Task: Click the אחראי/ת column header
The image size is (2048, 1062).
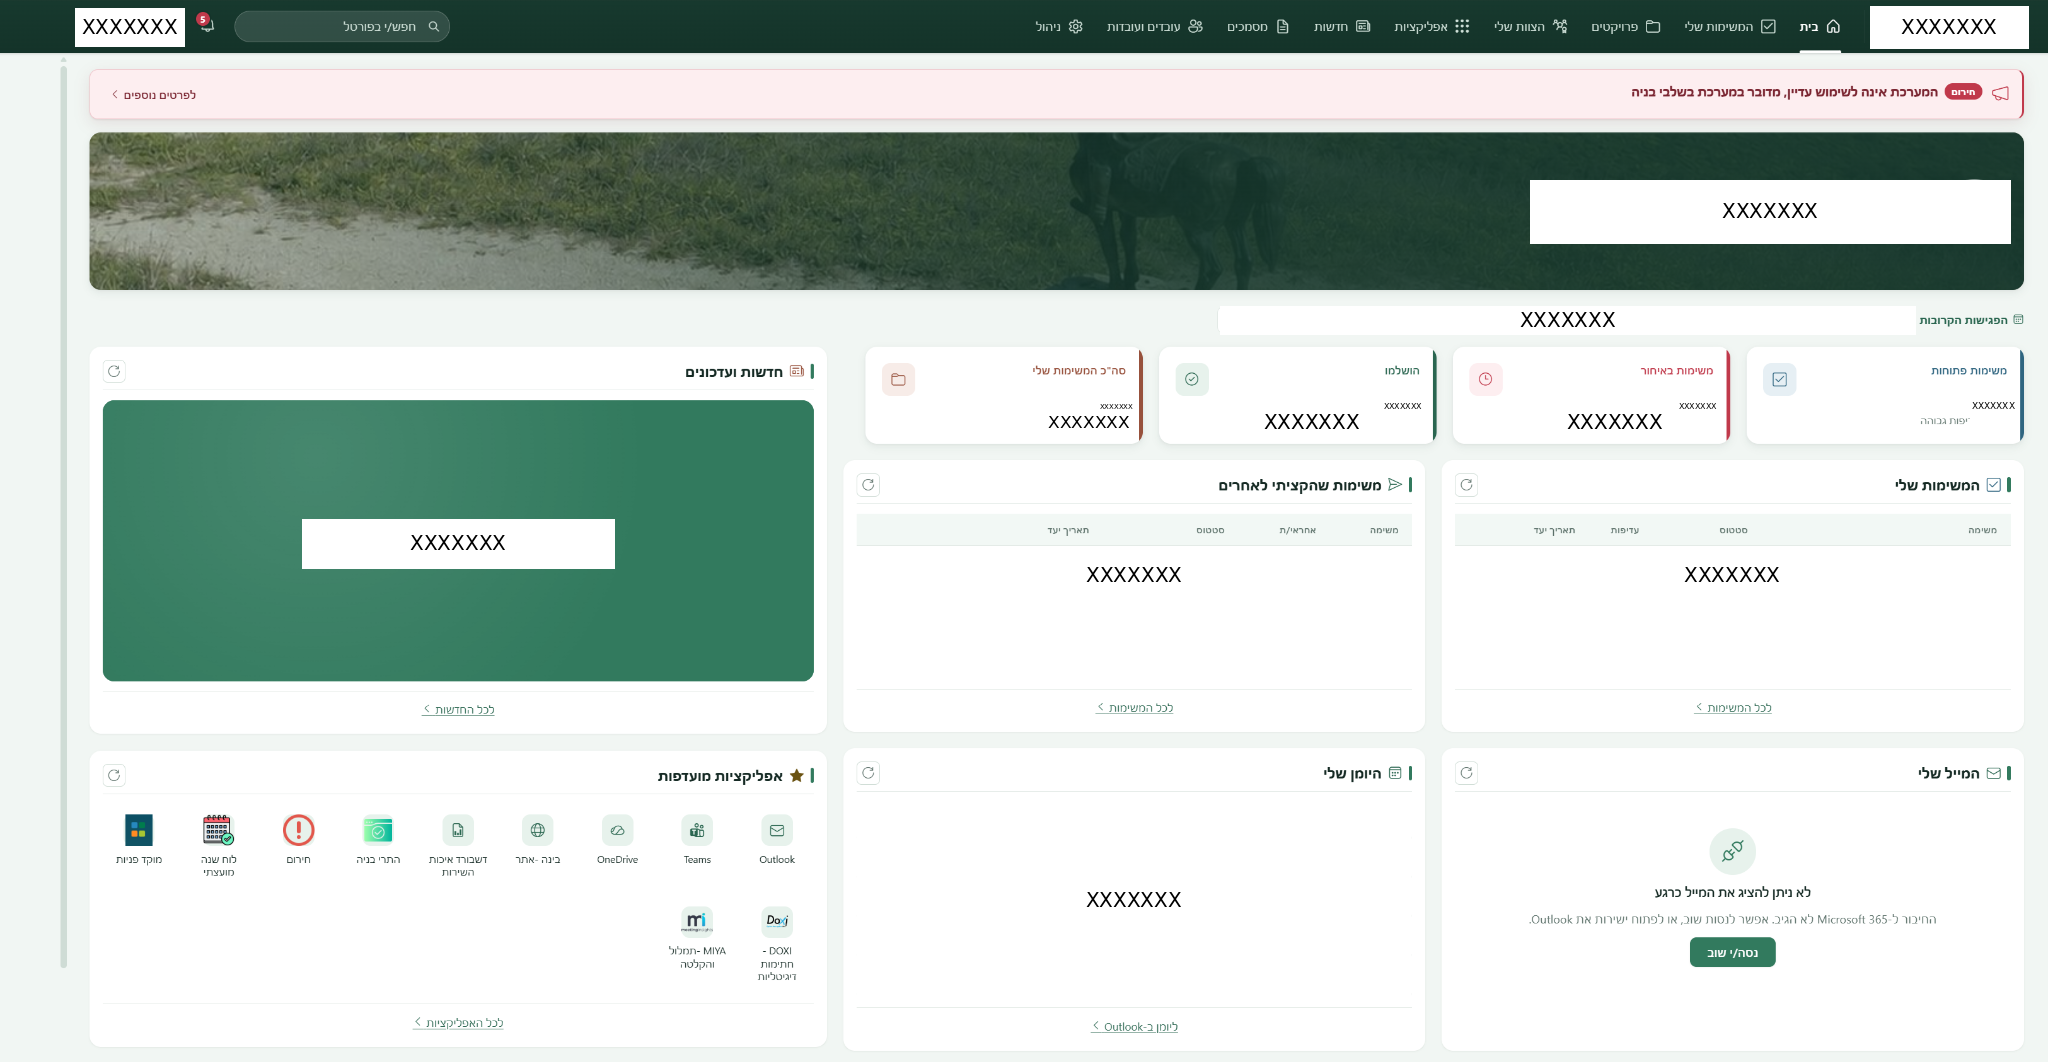Action: 1297,530
